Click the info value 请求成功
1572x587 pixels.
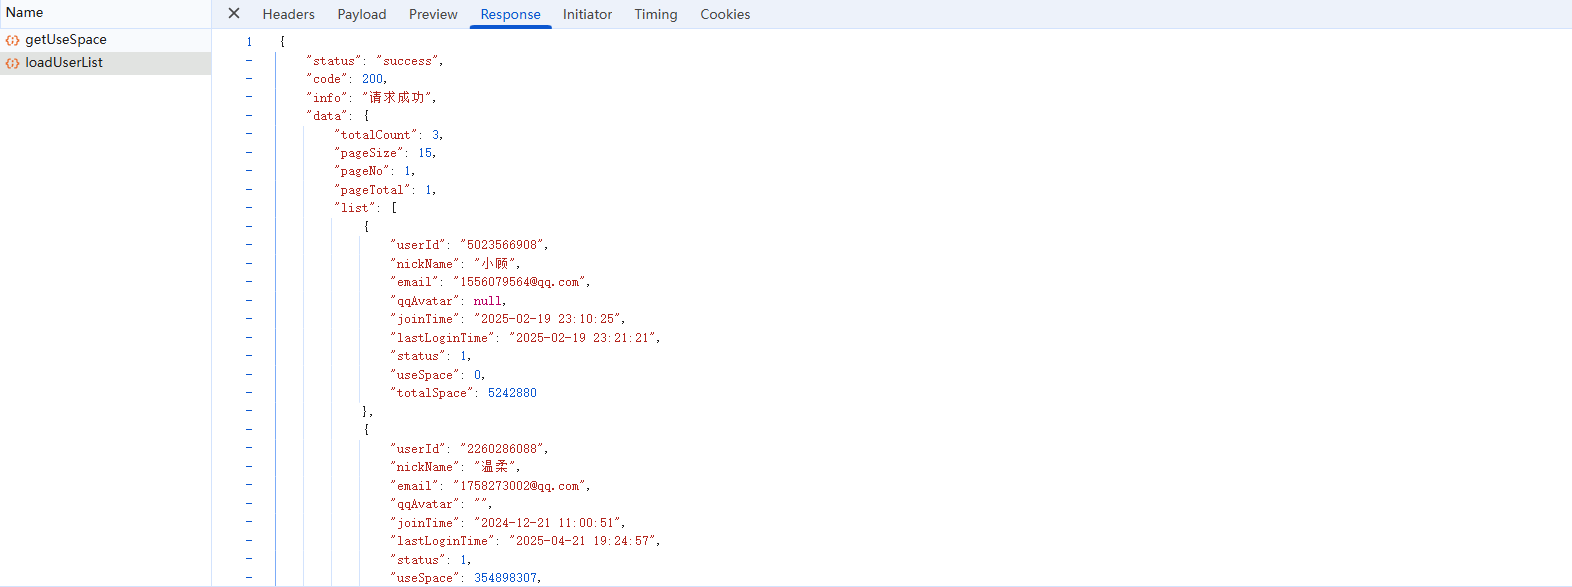(397, 98)
